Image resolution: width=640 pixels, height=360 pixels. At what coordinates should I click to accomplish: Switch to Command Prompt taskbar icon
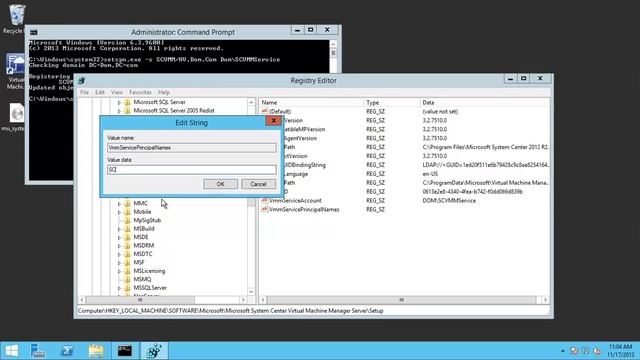point(125,351)
